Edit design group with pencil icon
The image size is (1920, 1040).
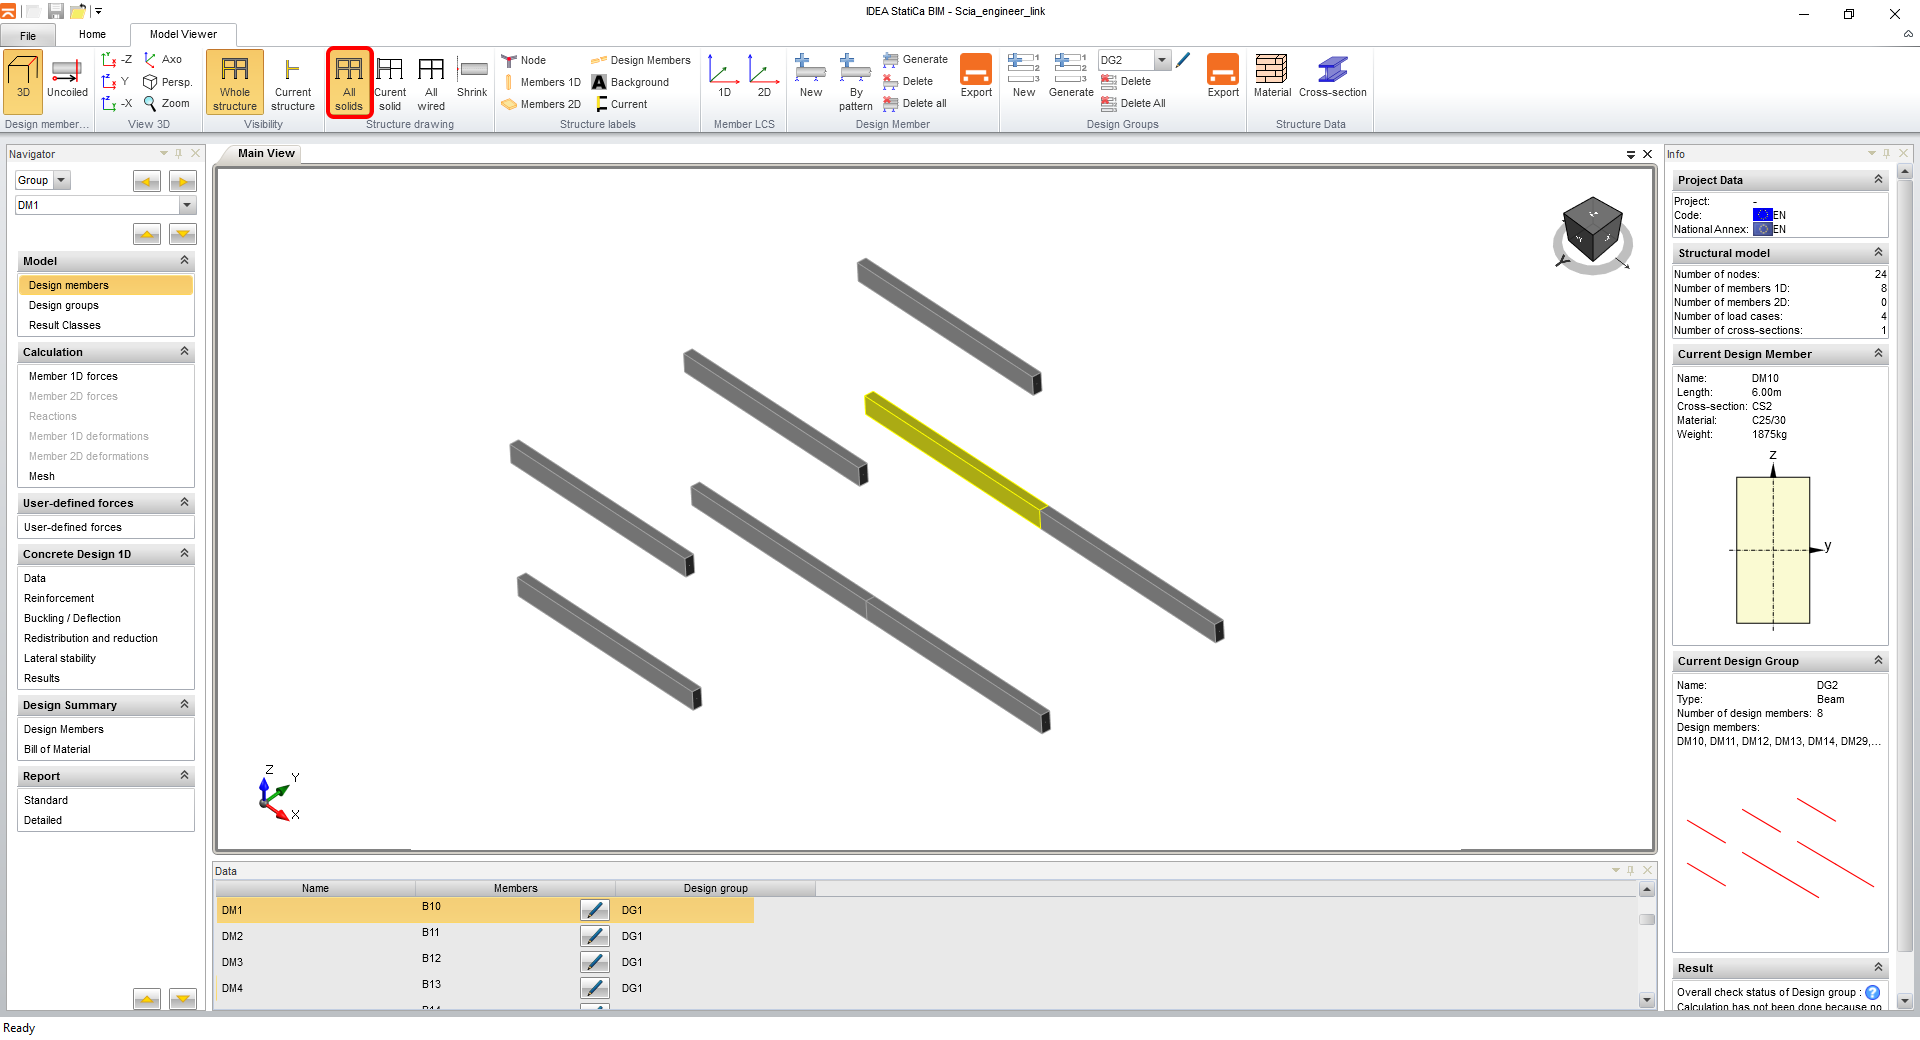point(1183,60)
